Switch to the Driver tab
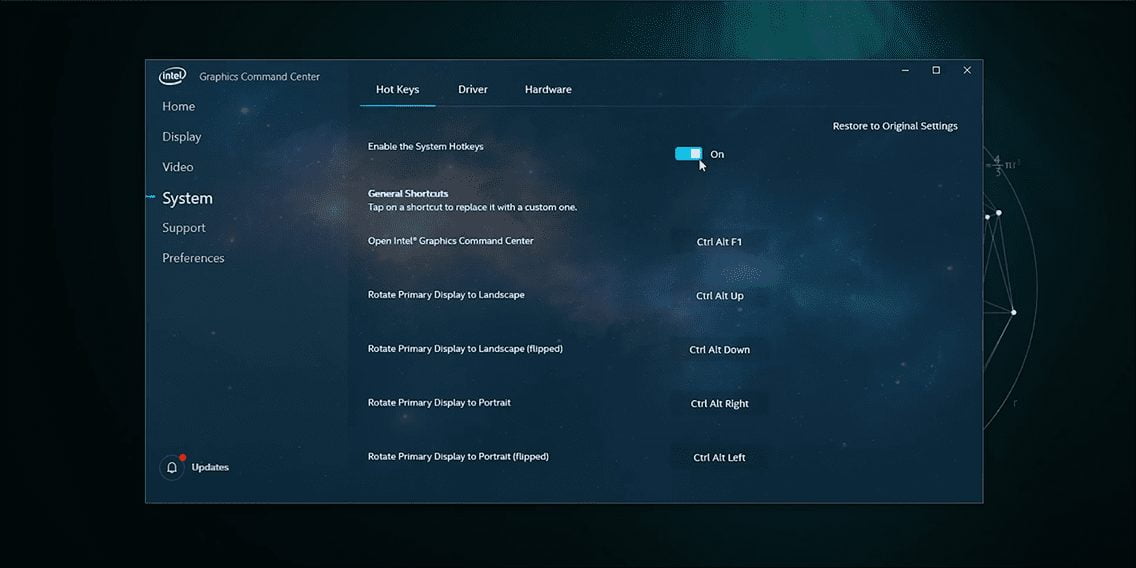This screenshot has height=568, width=1136. point(473,90)
